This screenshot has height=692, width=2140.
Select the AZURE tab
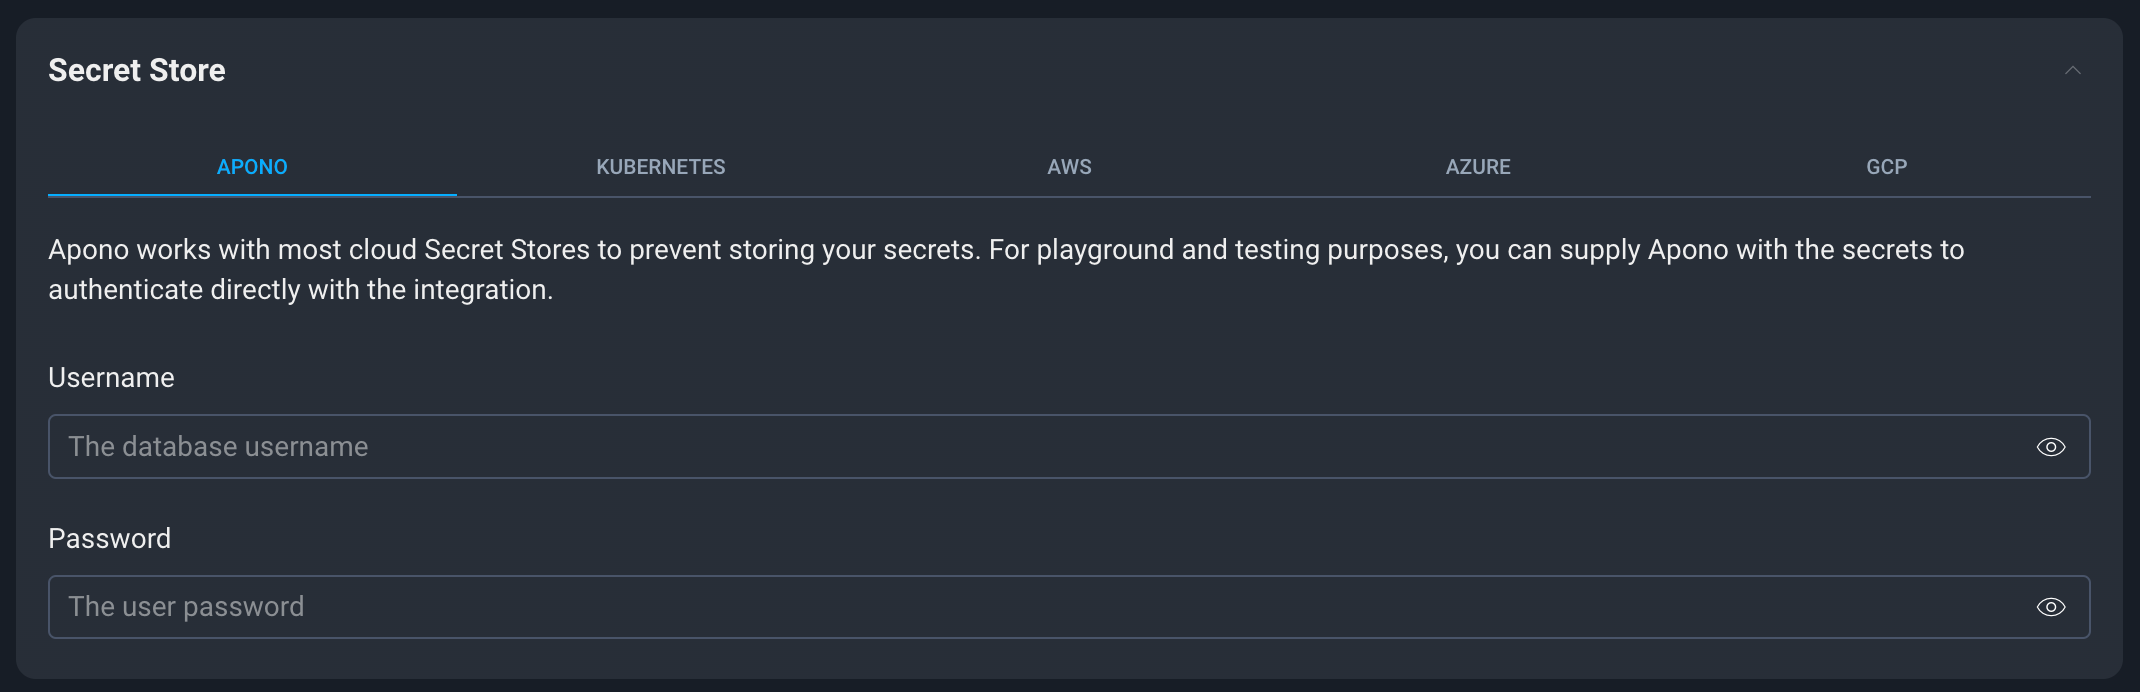pos(1478,167)
